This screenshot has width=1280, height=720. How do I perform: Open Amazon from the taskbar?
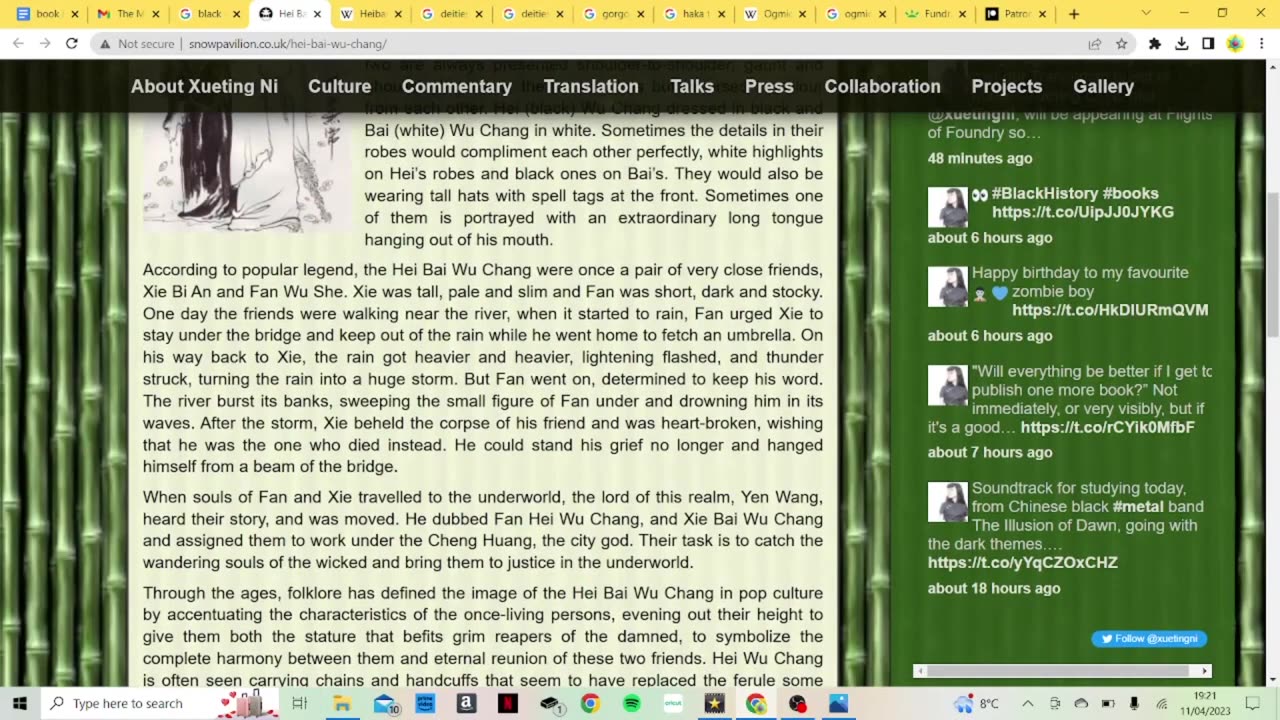tap(466, 703)
